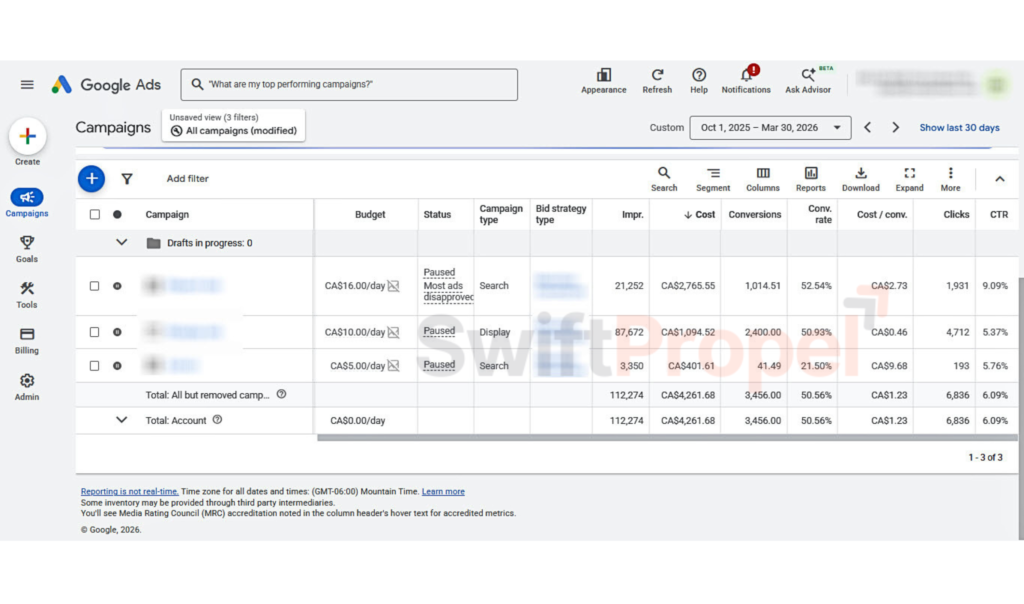Expand the table to full screen
Image resolution: width=1024 pixels, height=604 pixels.
point(909,179)
